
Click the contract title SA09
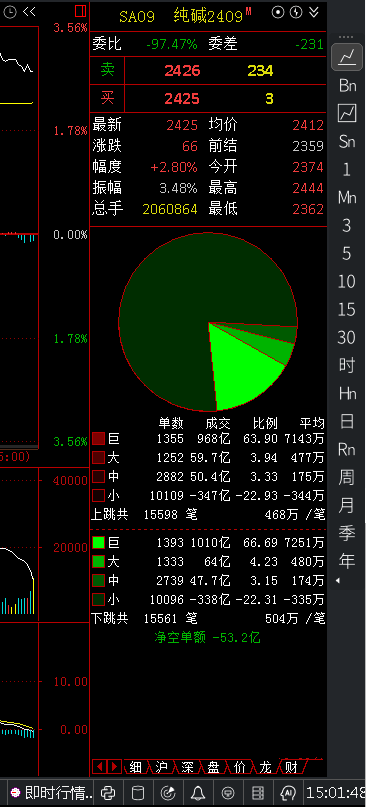click(137, 16)
